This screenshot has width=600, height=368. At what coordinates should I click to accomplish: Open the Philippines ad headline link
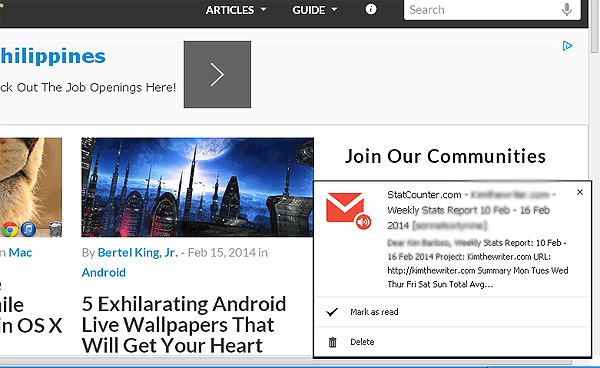(x=53, y=57)
